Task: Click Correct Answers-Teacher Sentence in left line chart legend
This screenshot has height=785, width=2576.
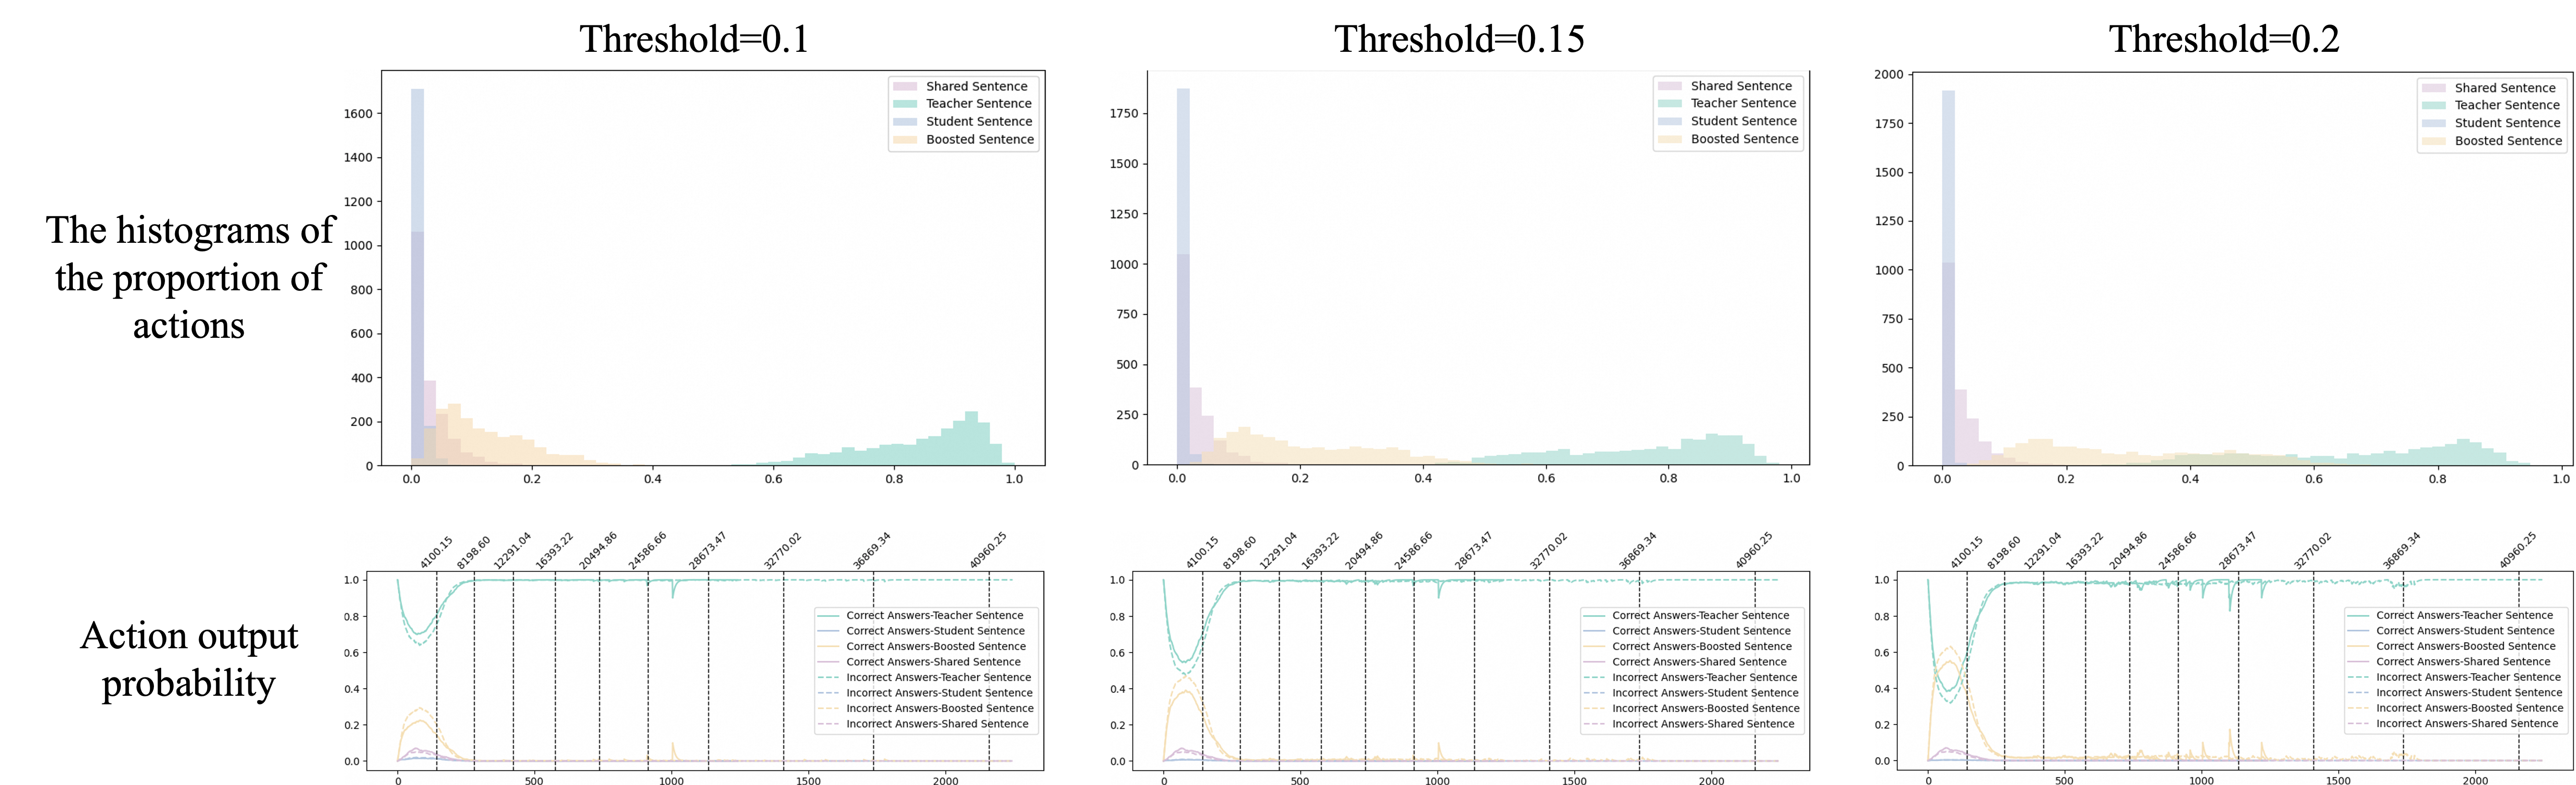Action: point(934,616)
